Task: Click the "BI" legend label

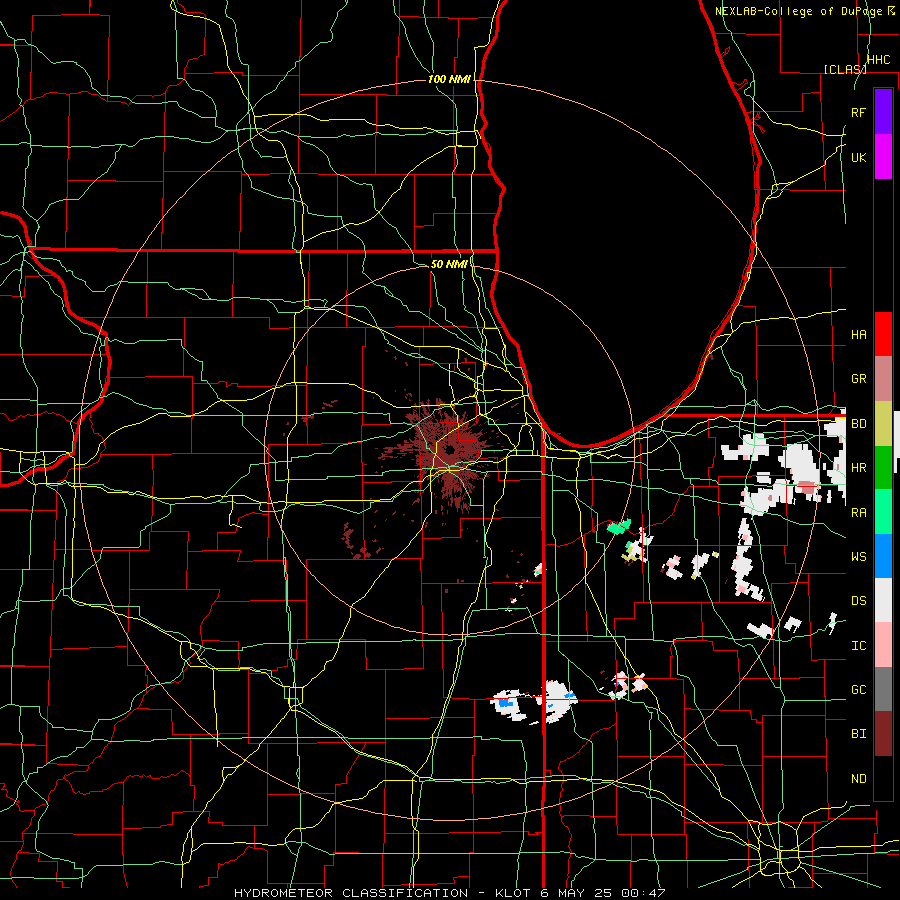Action: (858, 734)
